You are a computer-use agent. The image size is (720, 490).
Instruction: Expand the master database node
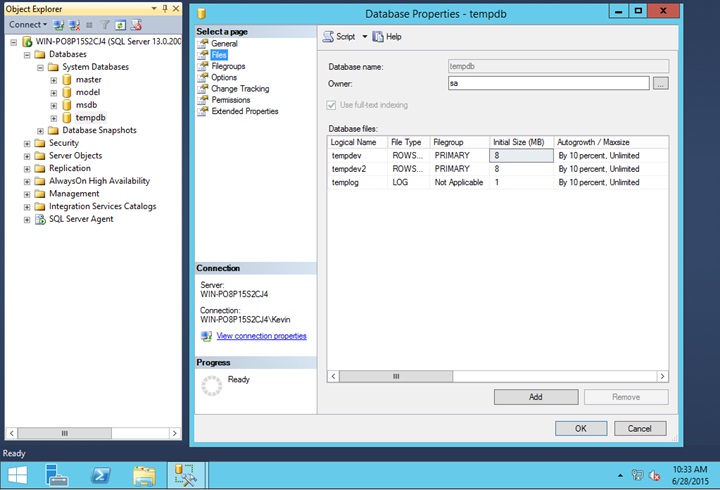pos(54,80)
